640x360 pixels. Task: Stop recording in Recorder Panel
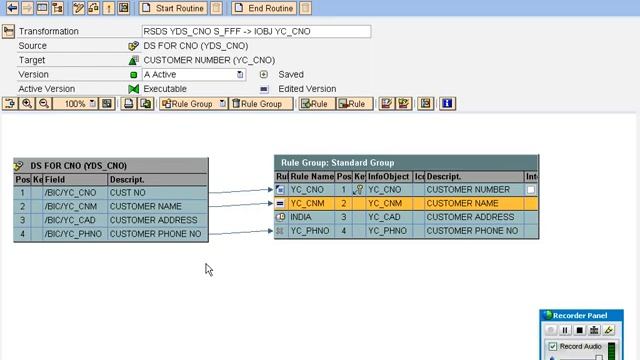point(579,330)
